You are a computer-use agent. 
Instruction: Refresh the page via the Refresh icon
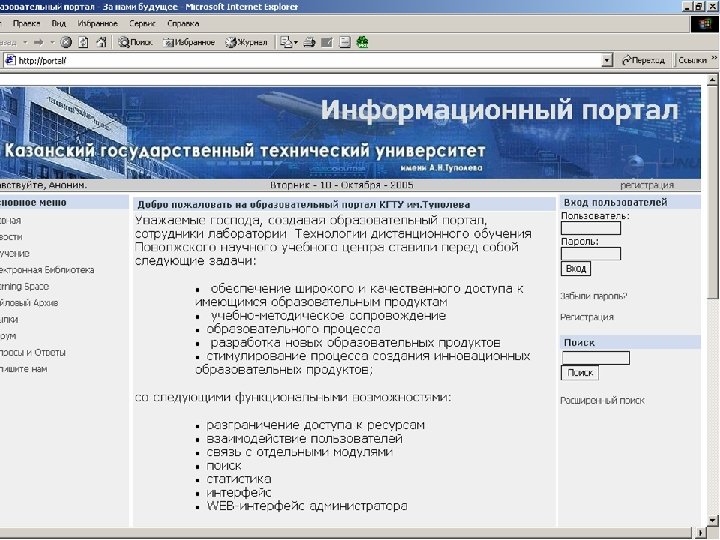pos(83,42)
